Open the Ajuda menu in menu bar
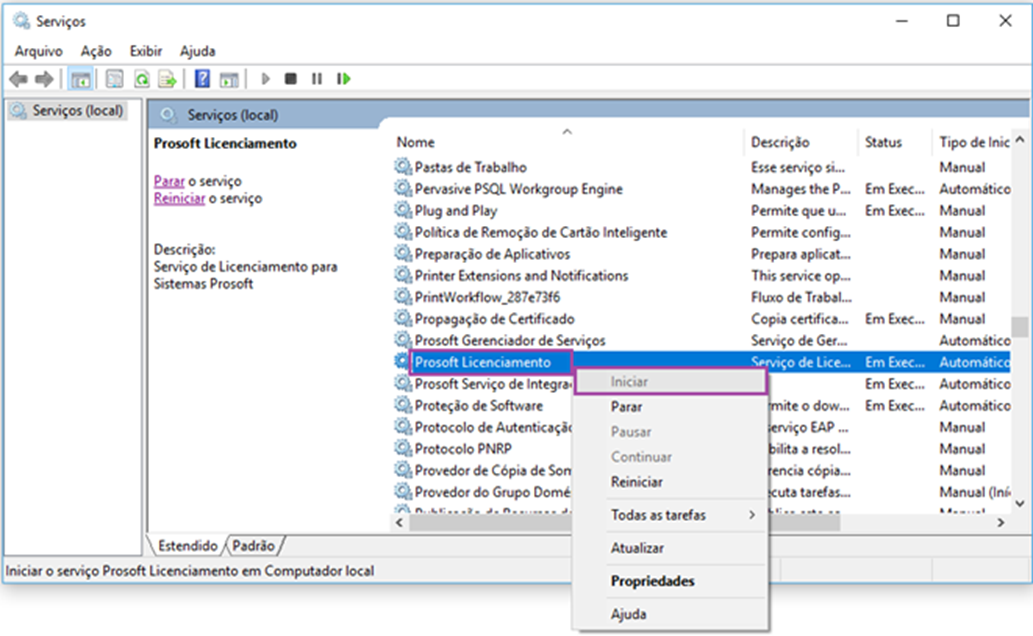The image size is (1033, 636). click(198, 51)
